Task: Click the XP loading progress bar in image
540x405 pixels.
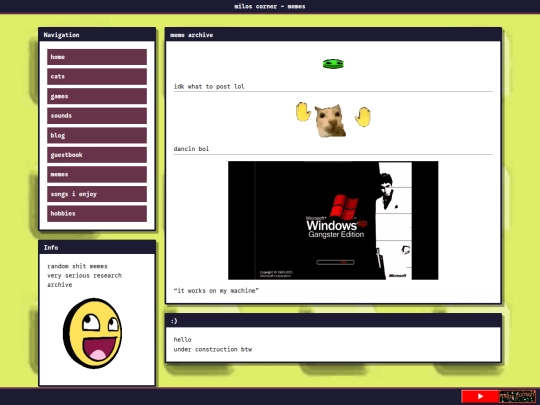Action: [x=335, y=262]
